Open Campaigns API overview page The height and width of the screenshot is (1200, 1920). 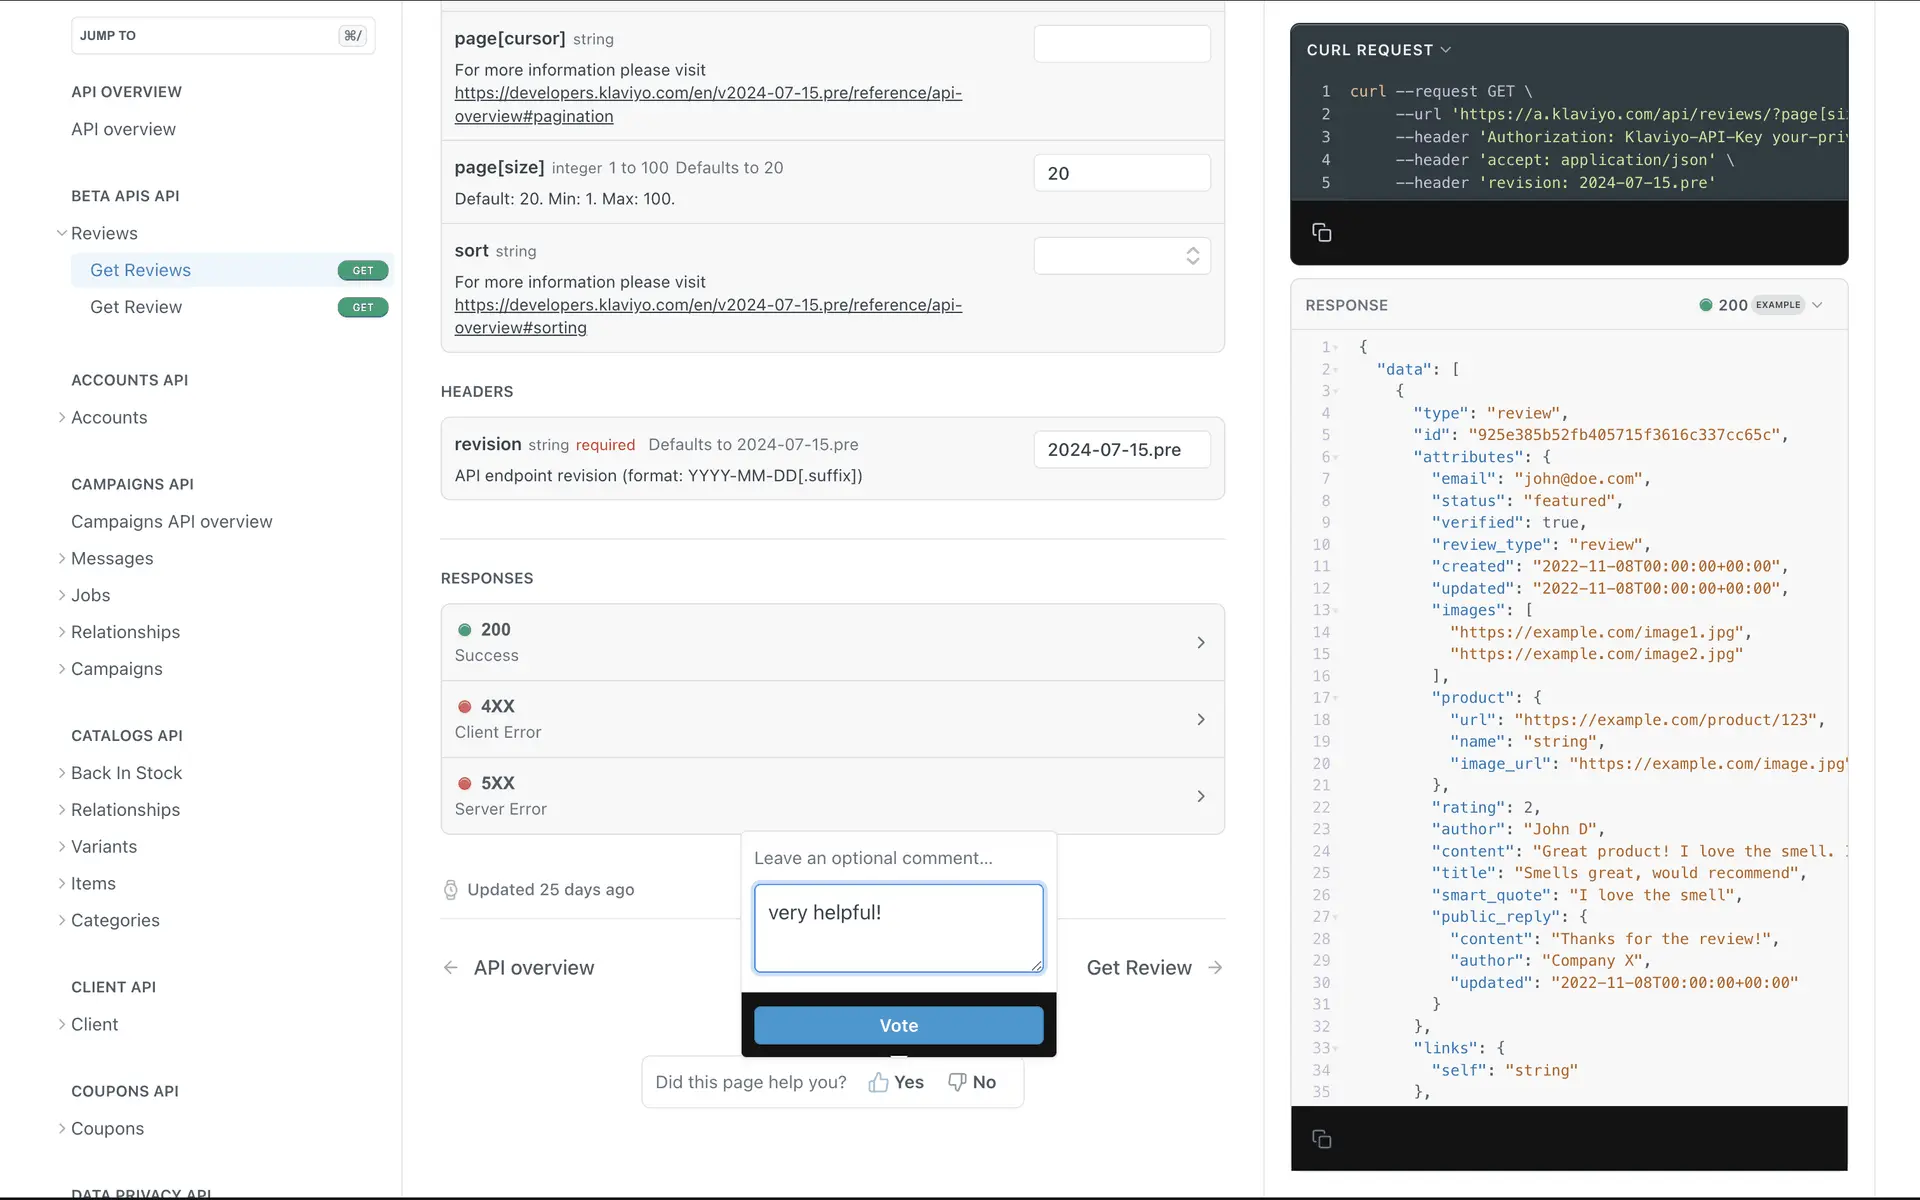click(171, 521)
